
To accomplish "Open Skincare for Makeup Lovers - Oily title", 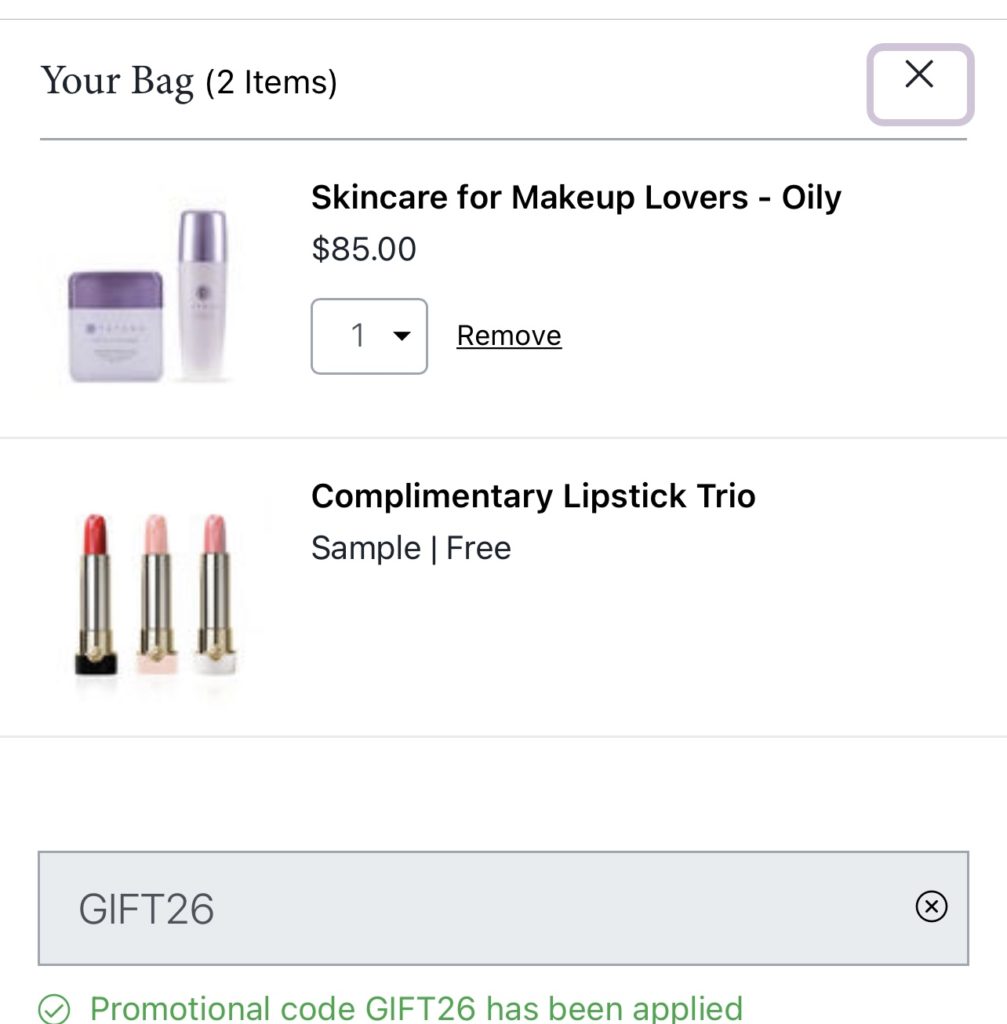I will point(576,197).
